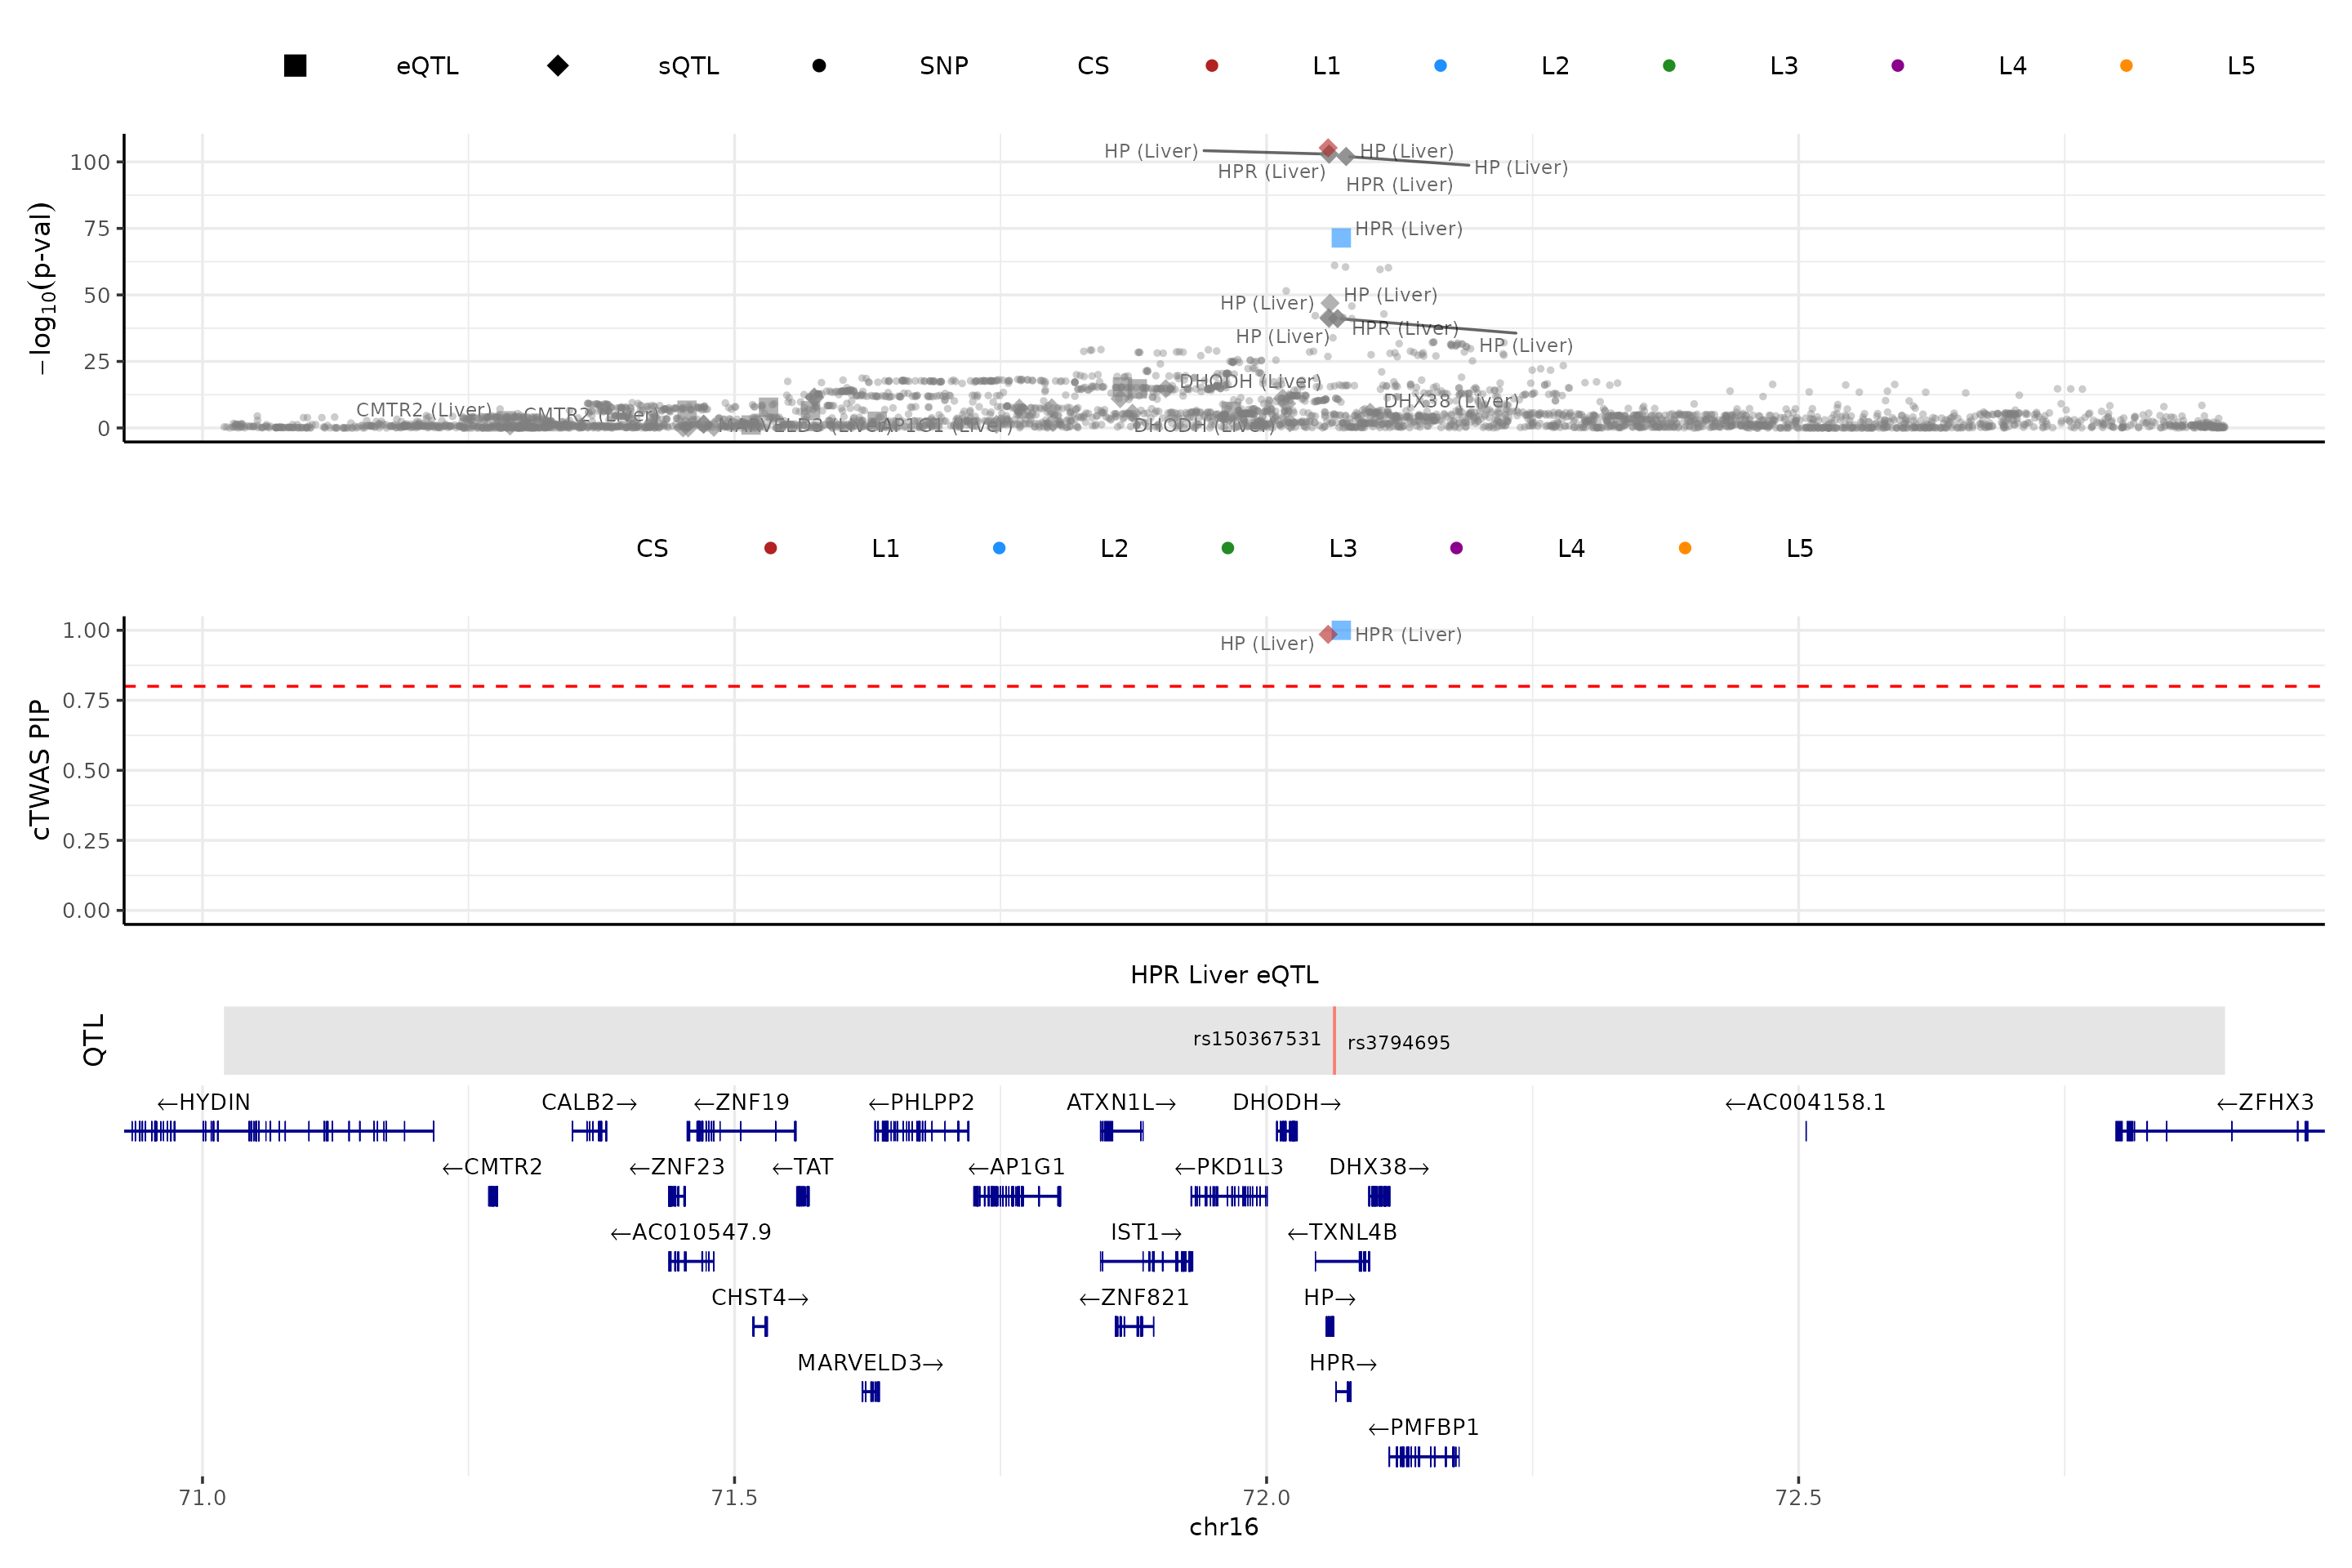
Task: Click the purple L4 dot in the cTWAS PIP legend
Action: [1456, 548]
